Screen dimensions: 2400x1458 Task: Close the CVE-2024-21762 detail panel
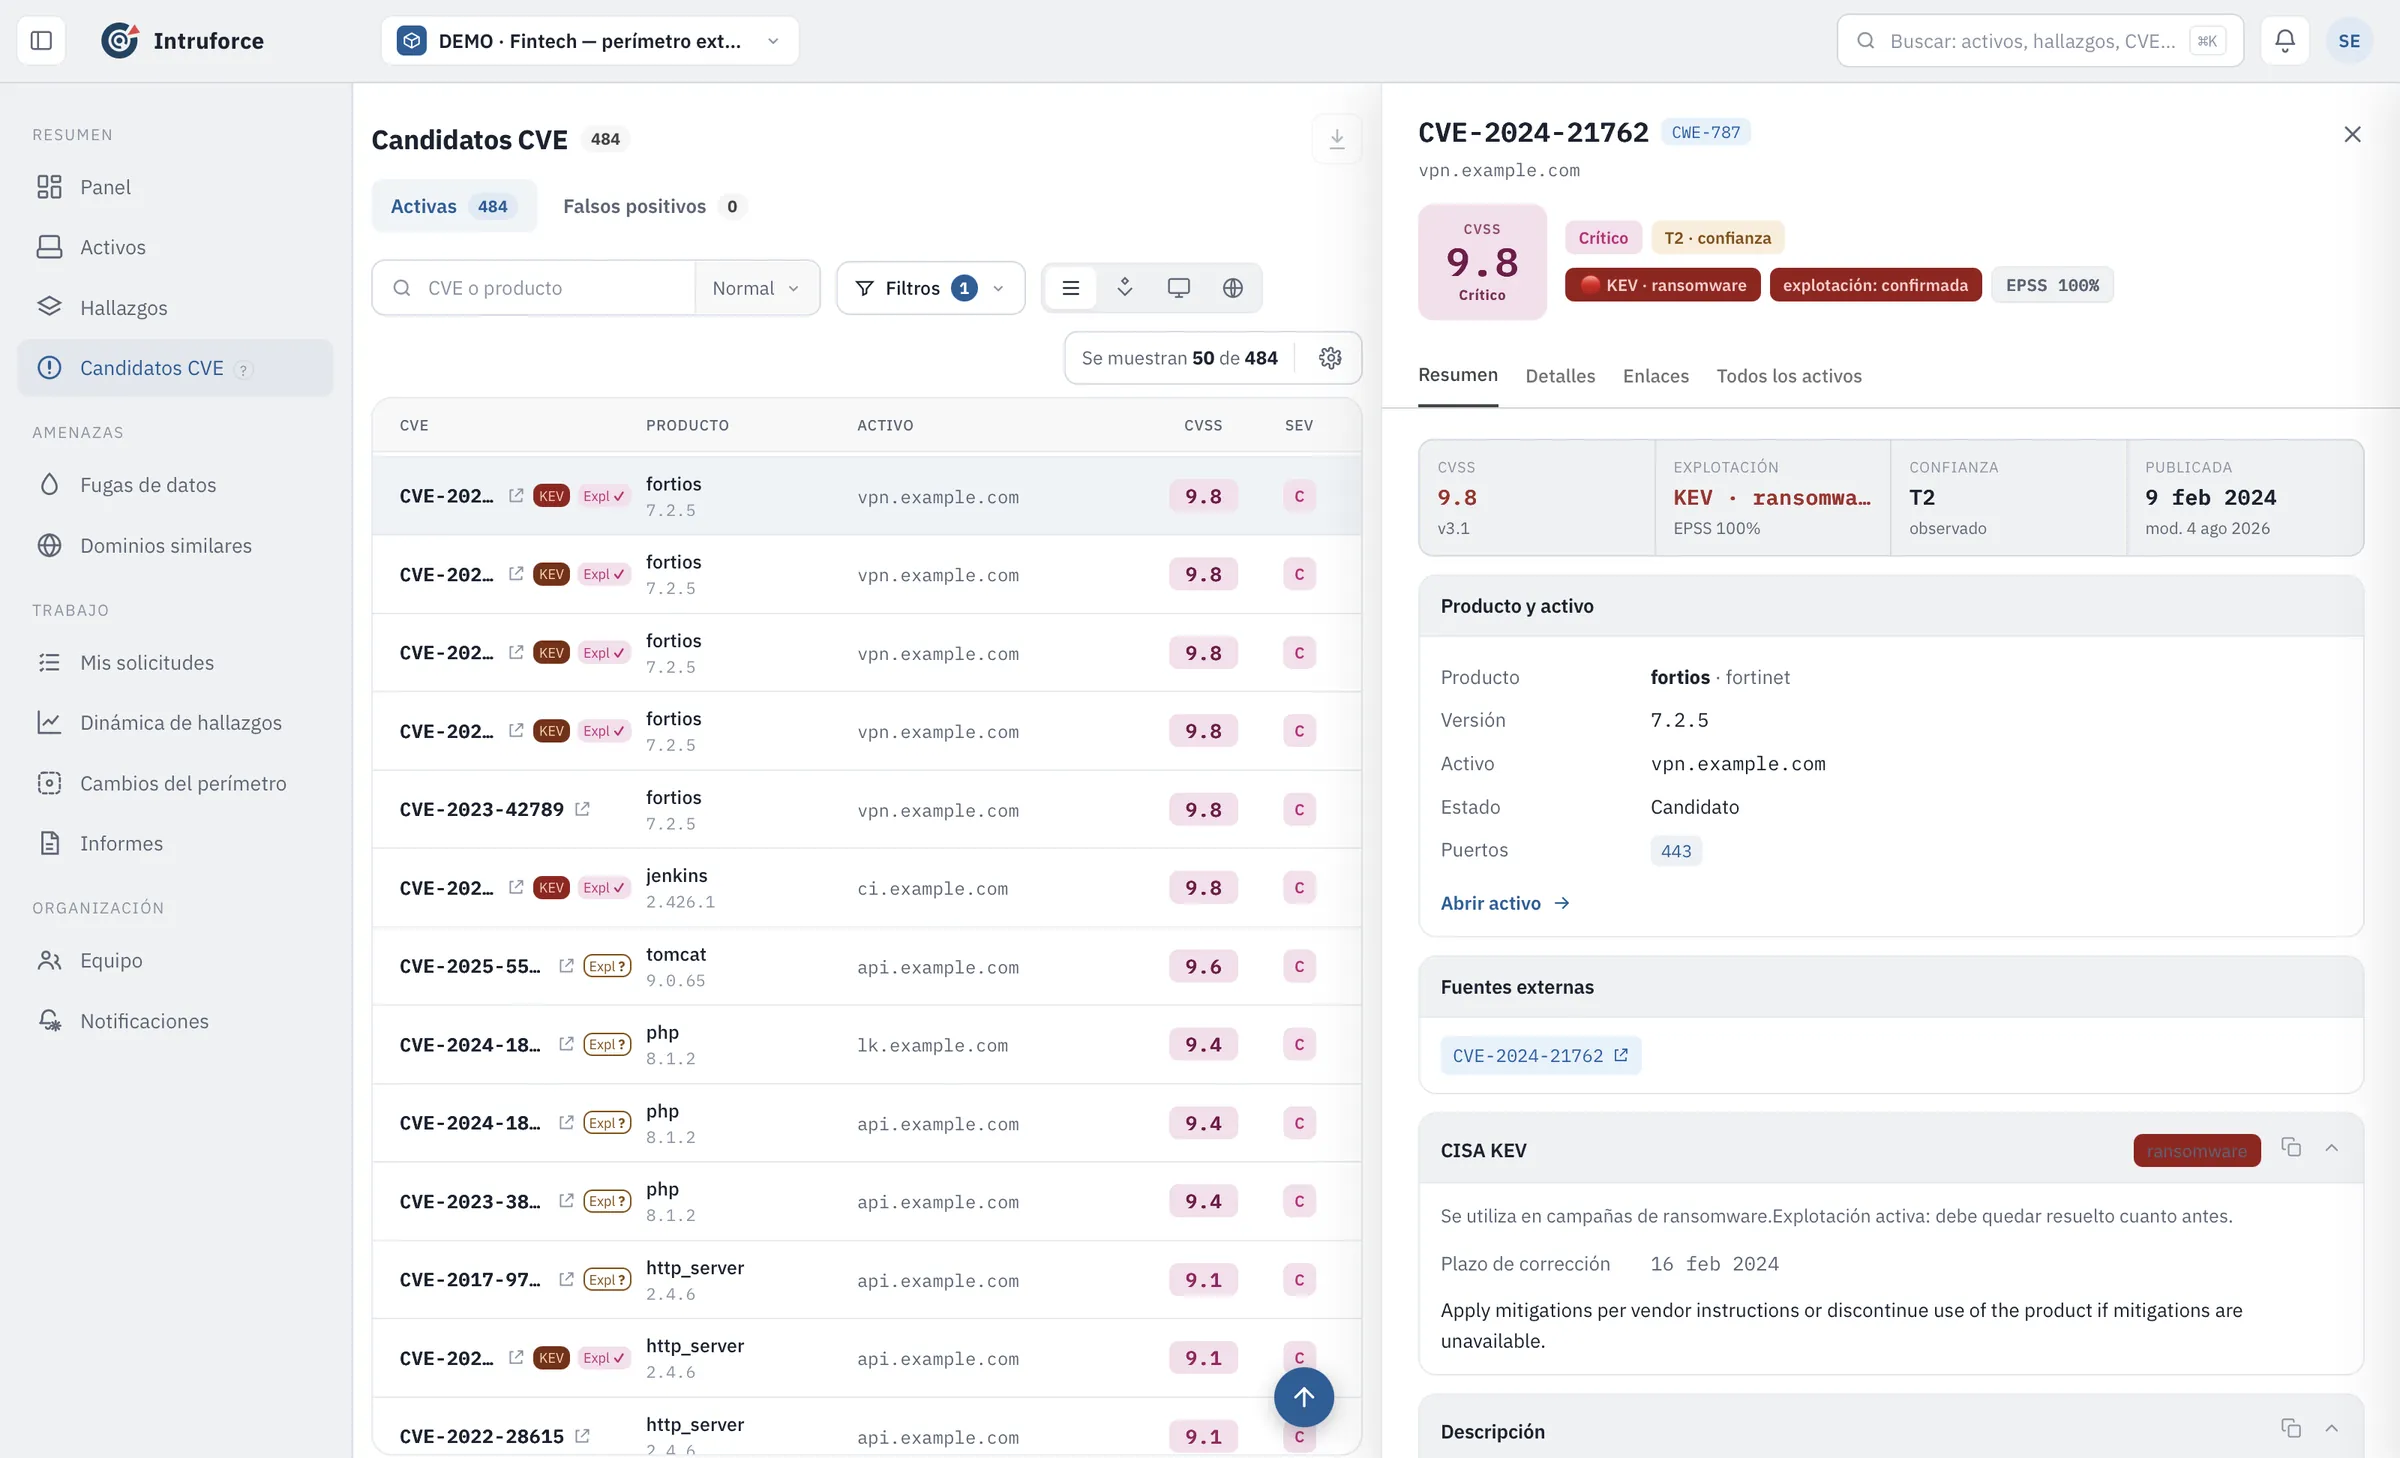click(x=2352, y=134)
